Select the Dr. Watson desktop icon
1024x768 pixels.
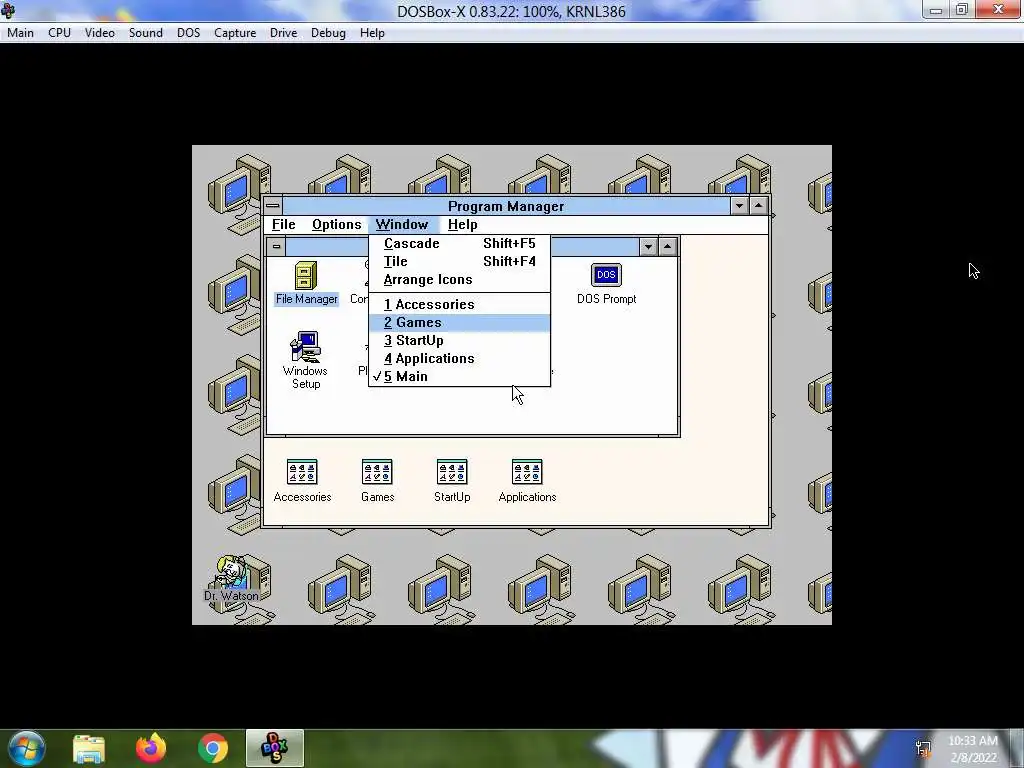click(231, 578)
